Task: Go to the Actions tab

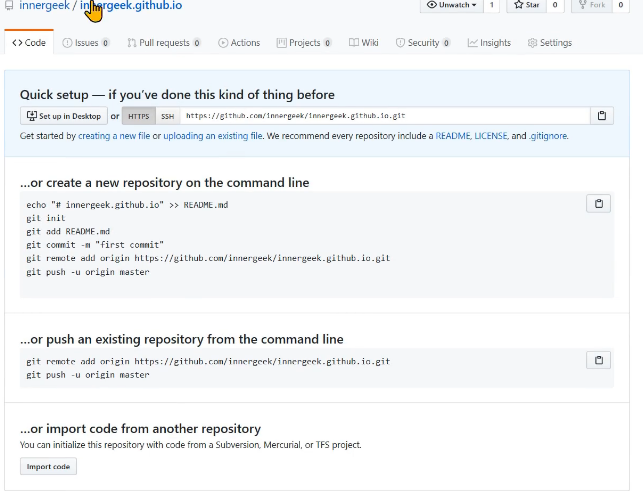Action: [239, 43]
